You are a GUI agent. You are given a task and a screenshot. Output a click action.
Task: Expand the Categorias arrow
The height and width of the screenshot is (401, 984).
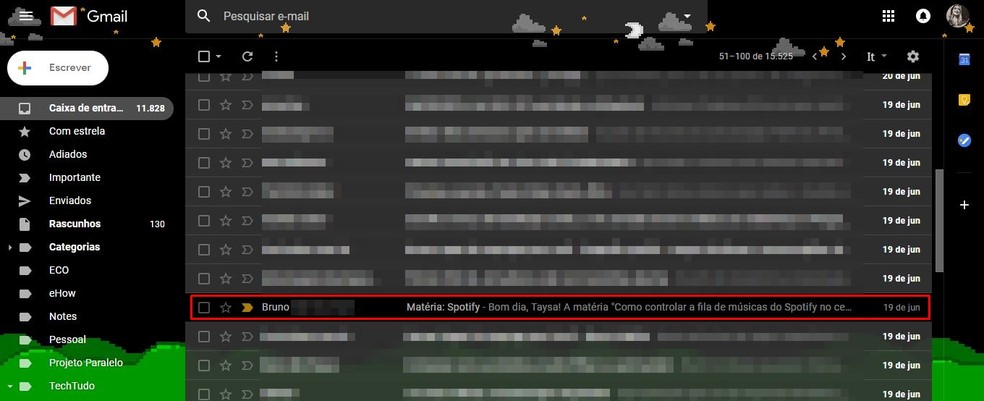[x=9, y=248]
